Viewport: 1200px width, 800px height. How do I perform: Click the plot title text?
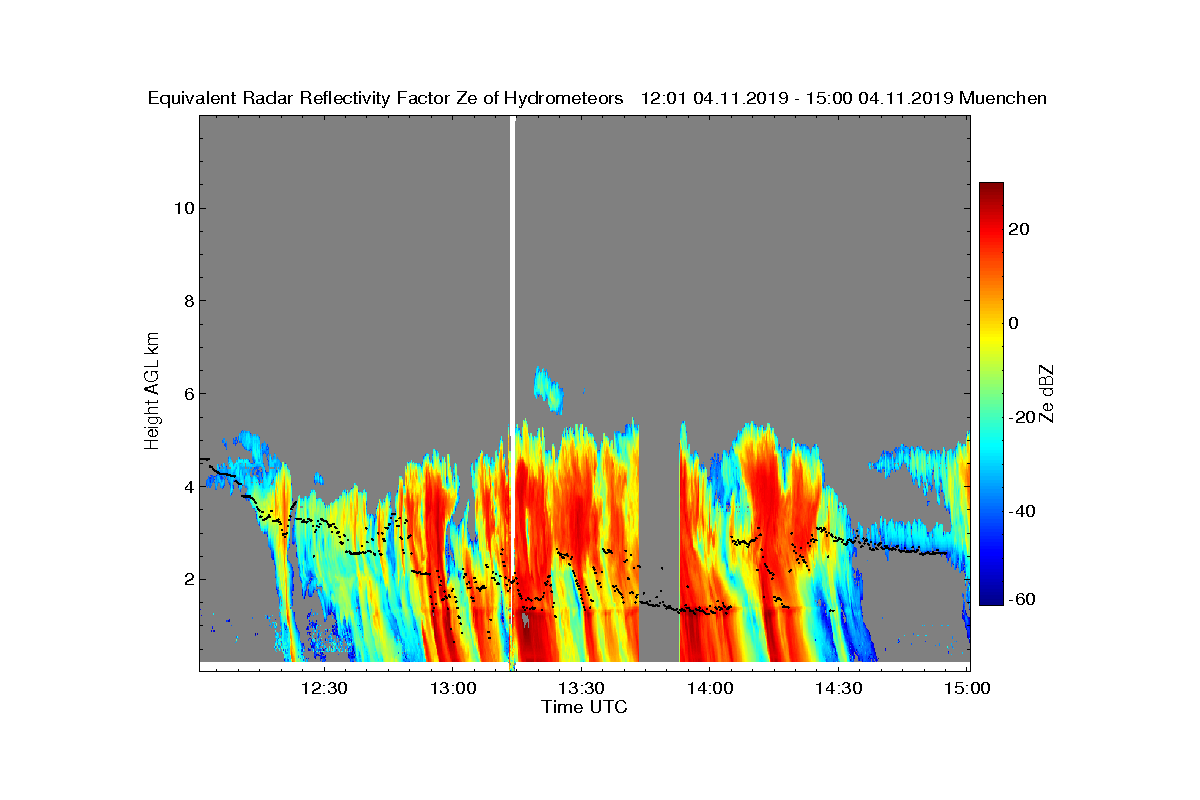click(597, 98)
